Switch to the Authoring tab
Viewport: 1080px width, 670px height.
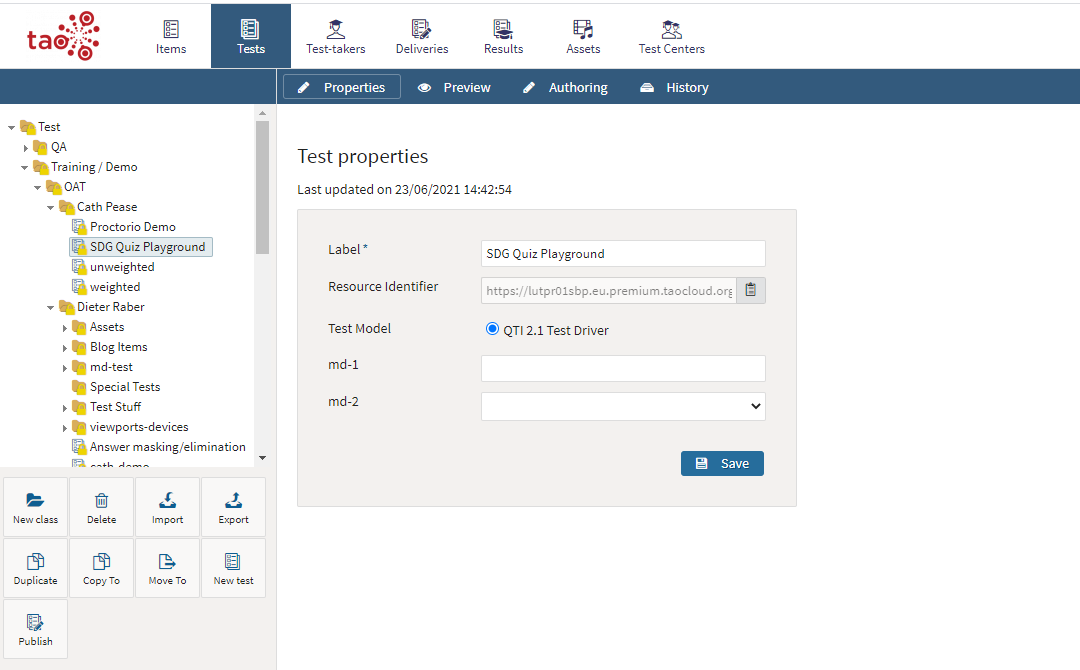(565, 87)
